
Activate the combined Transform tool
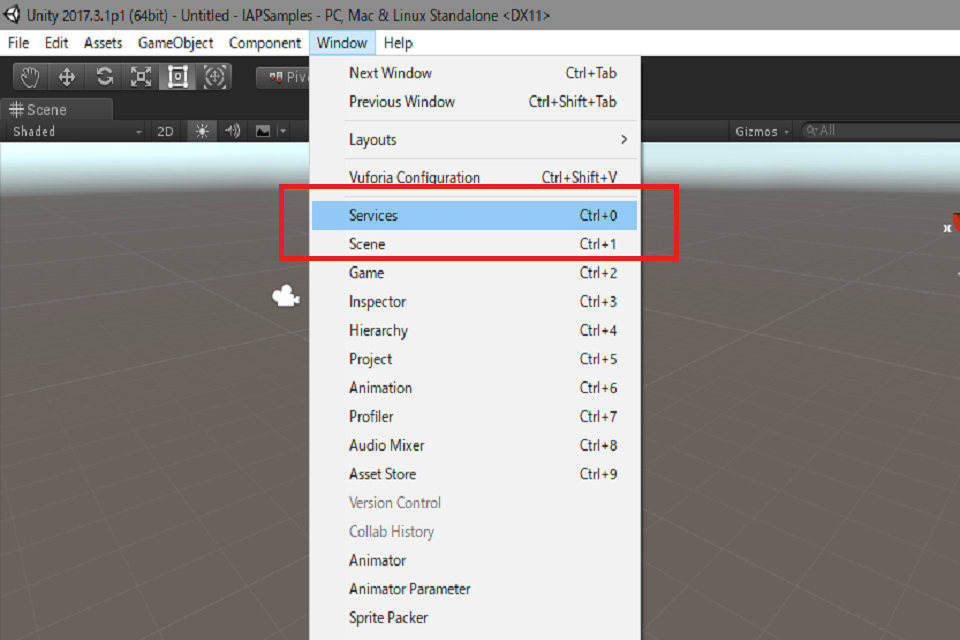pyautogui.click(x=214, y=76)
